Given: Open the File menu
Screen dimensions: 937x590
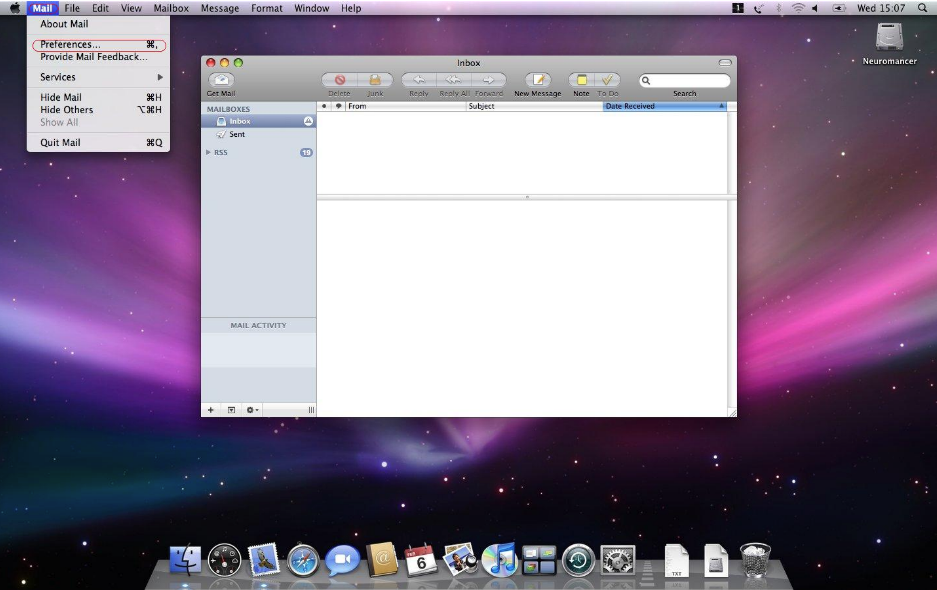Looking at the screenshot, I should click(72, 8).
